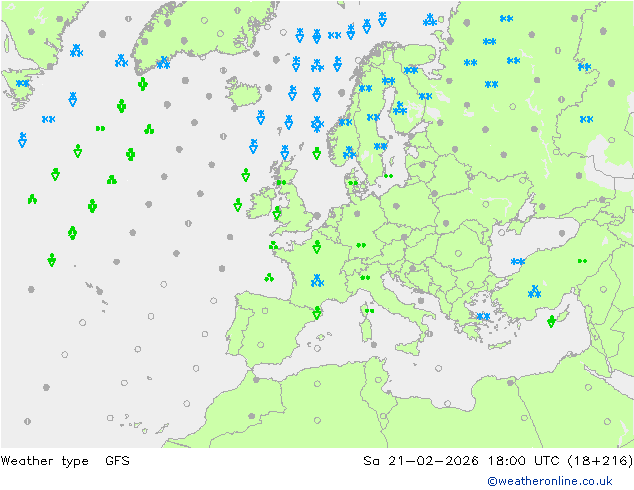Click the green rain dots over Denmark
Image resolution: width=634 pixels, height=490 pixels.
coord(353,183)
